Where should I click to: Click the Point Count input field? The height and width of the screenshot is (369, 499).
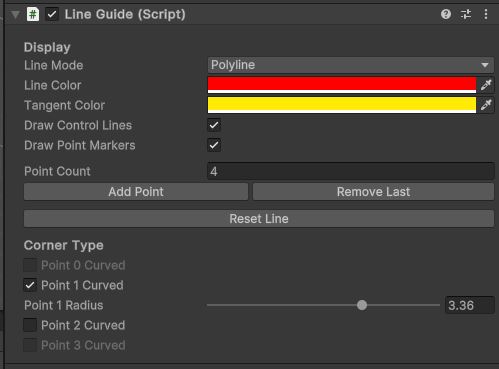[351, 171]
